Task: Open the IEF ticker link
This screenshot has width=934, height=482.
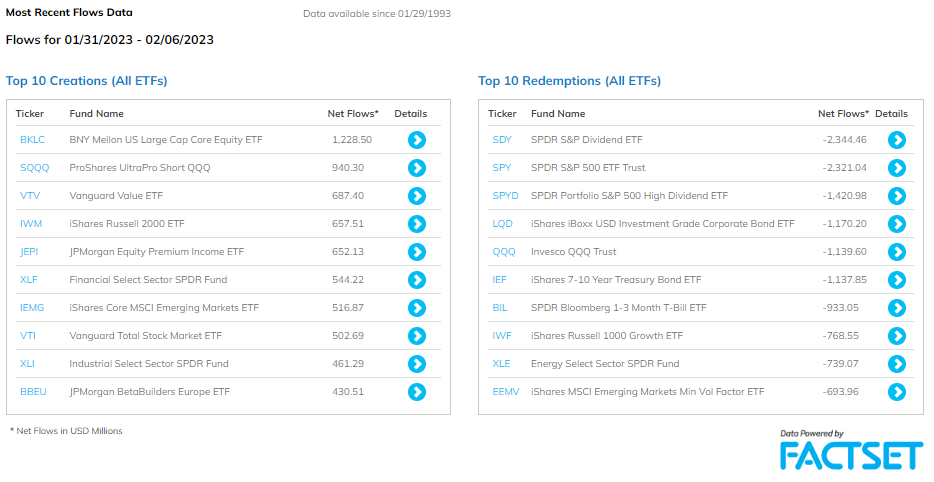Action: click(x=500, y=280)
